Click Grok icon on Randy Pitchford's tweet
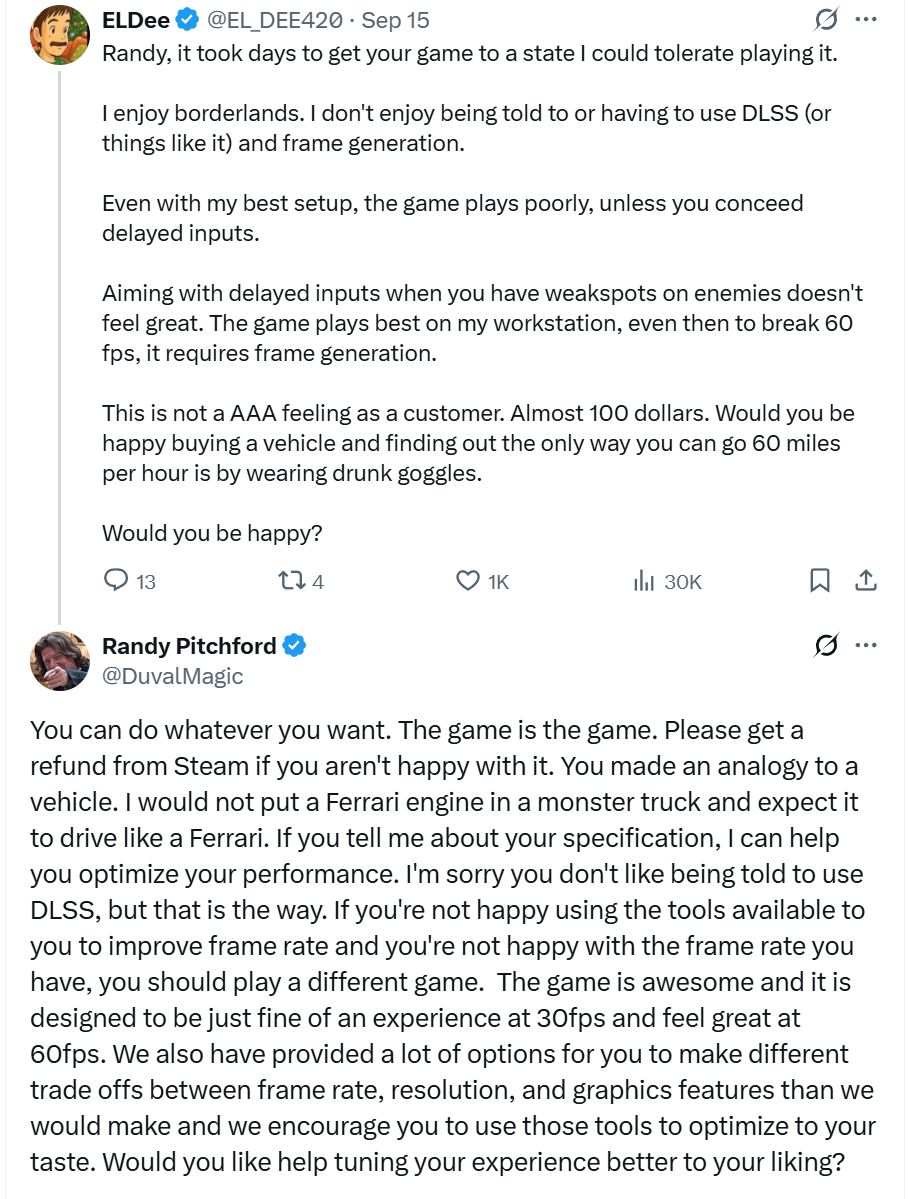This screenshot has width=909, height=1199. 826,645
